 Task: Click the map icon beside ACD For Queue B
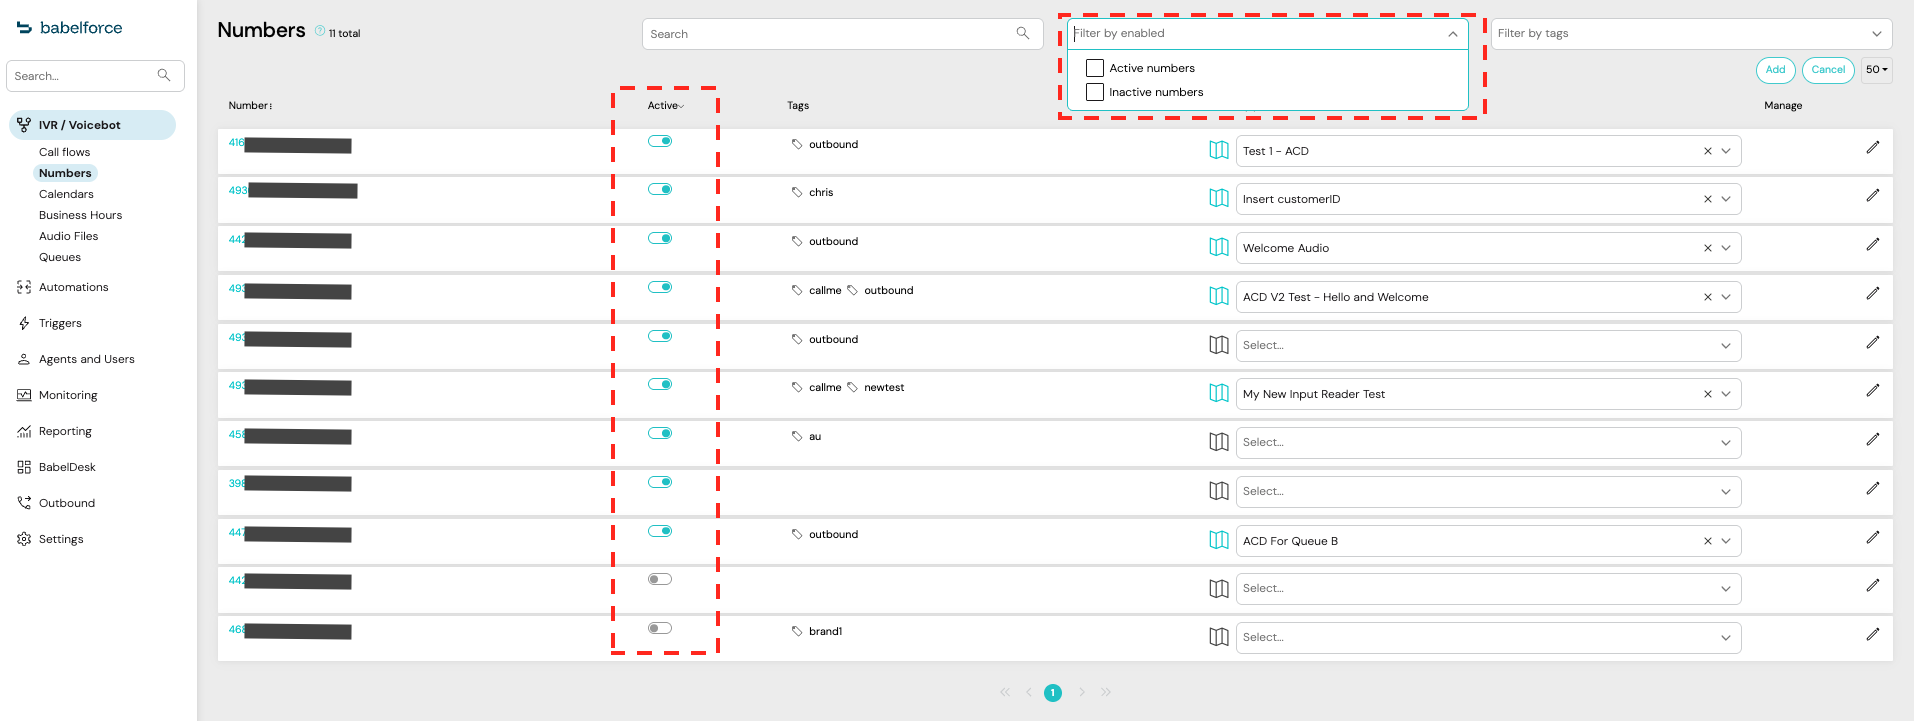click(1218, 540)
